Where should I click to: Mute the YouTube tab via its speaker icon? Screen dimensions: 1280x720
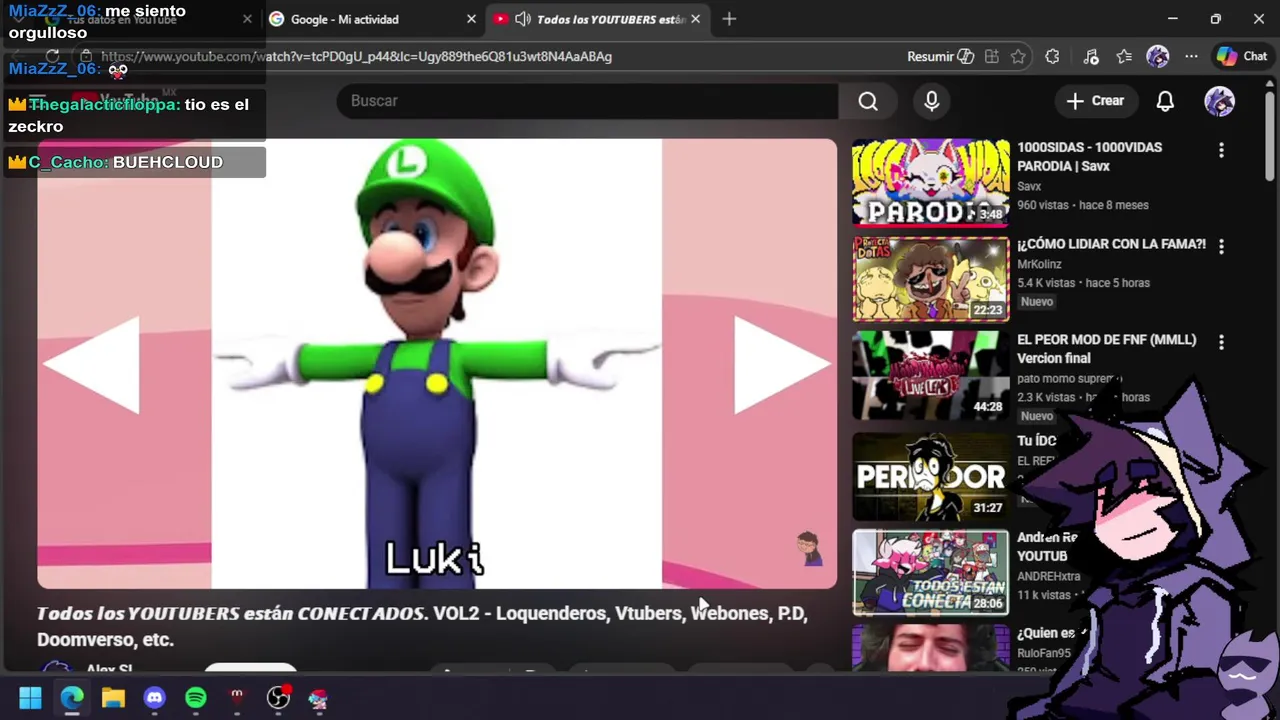(x=522, y=19)
